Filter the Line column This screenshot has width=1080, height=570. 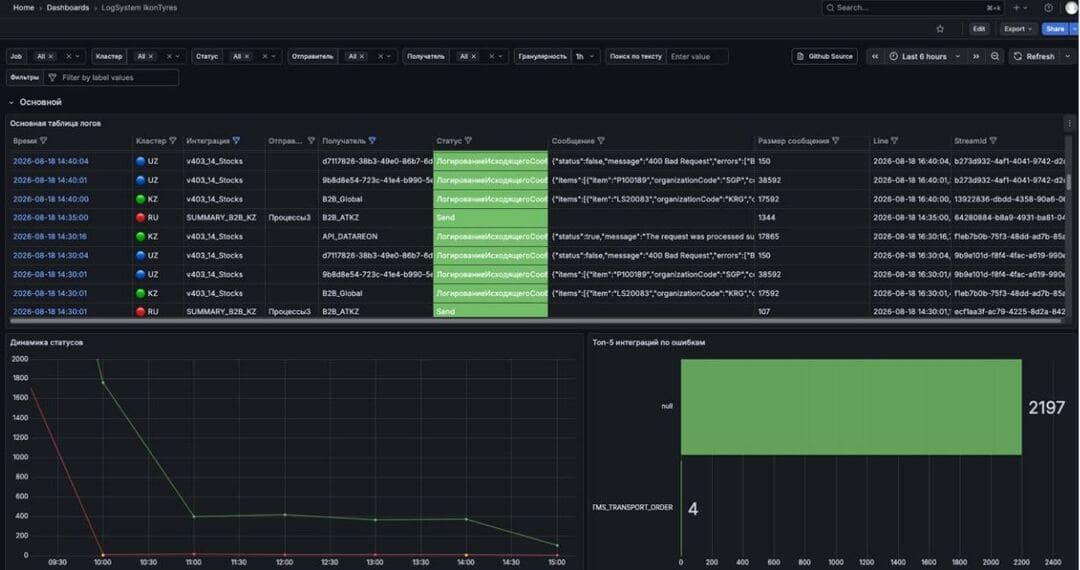coord(894,141)
